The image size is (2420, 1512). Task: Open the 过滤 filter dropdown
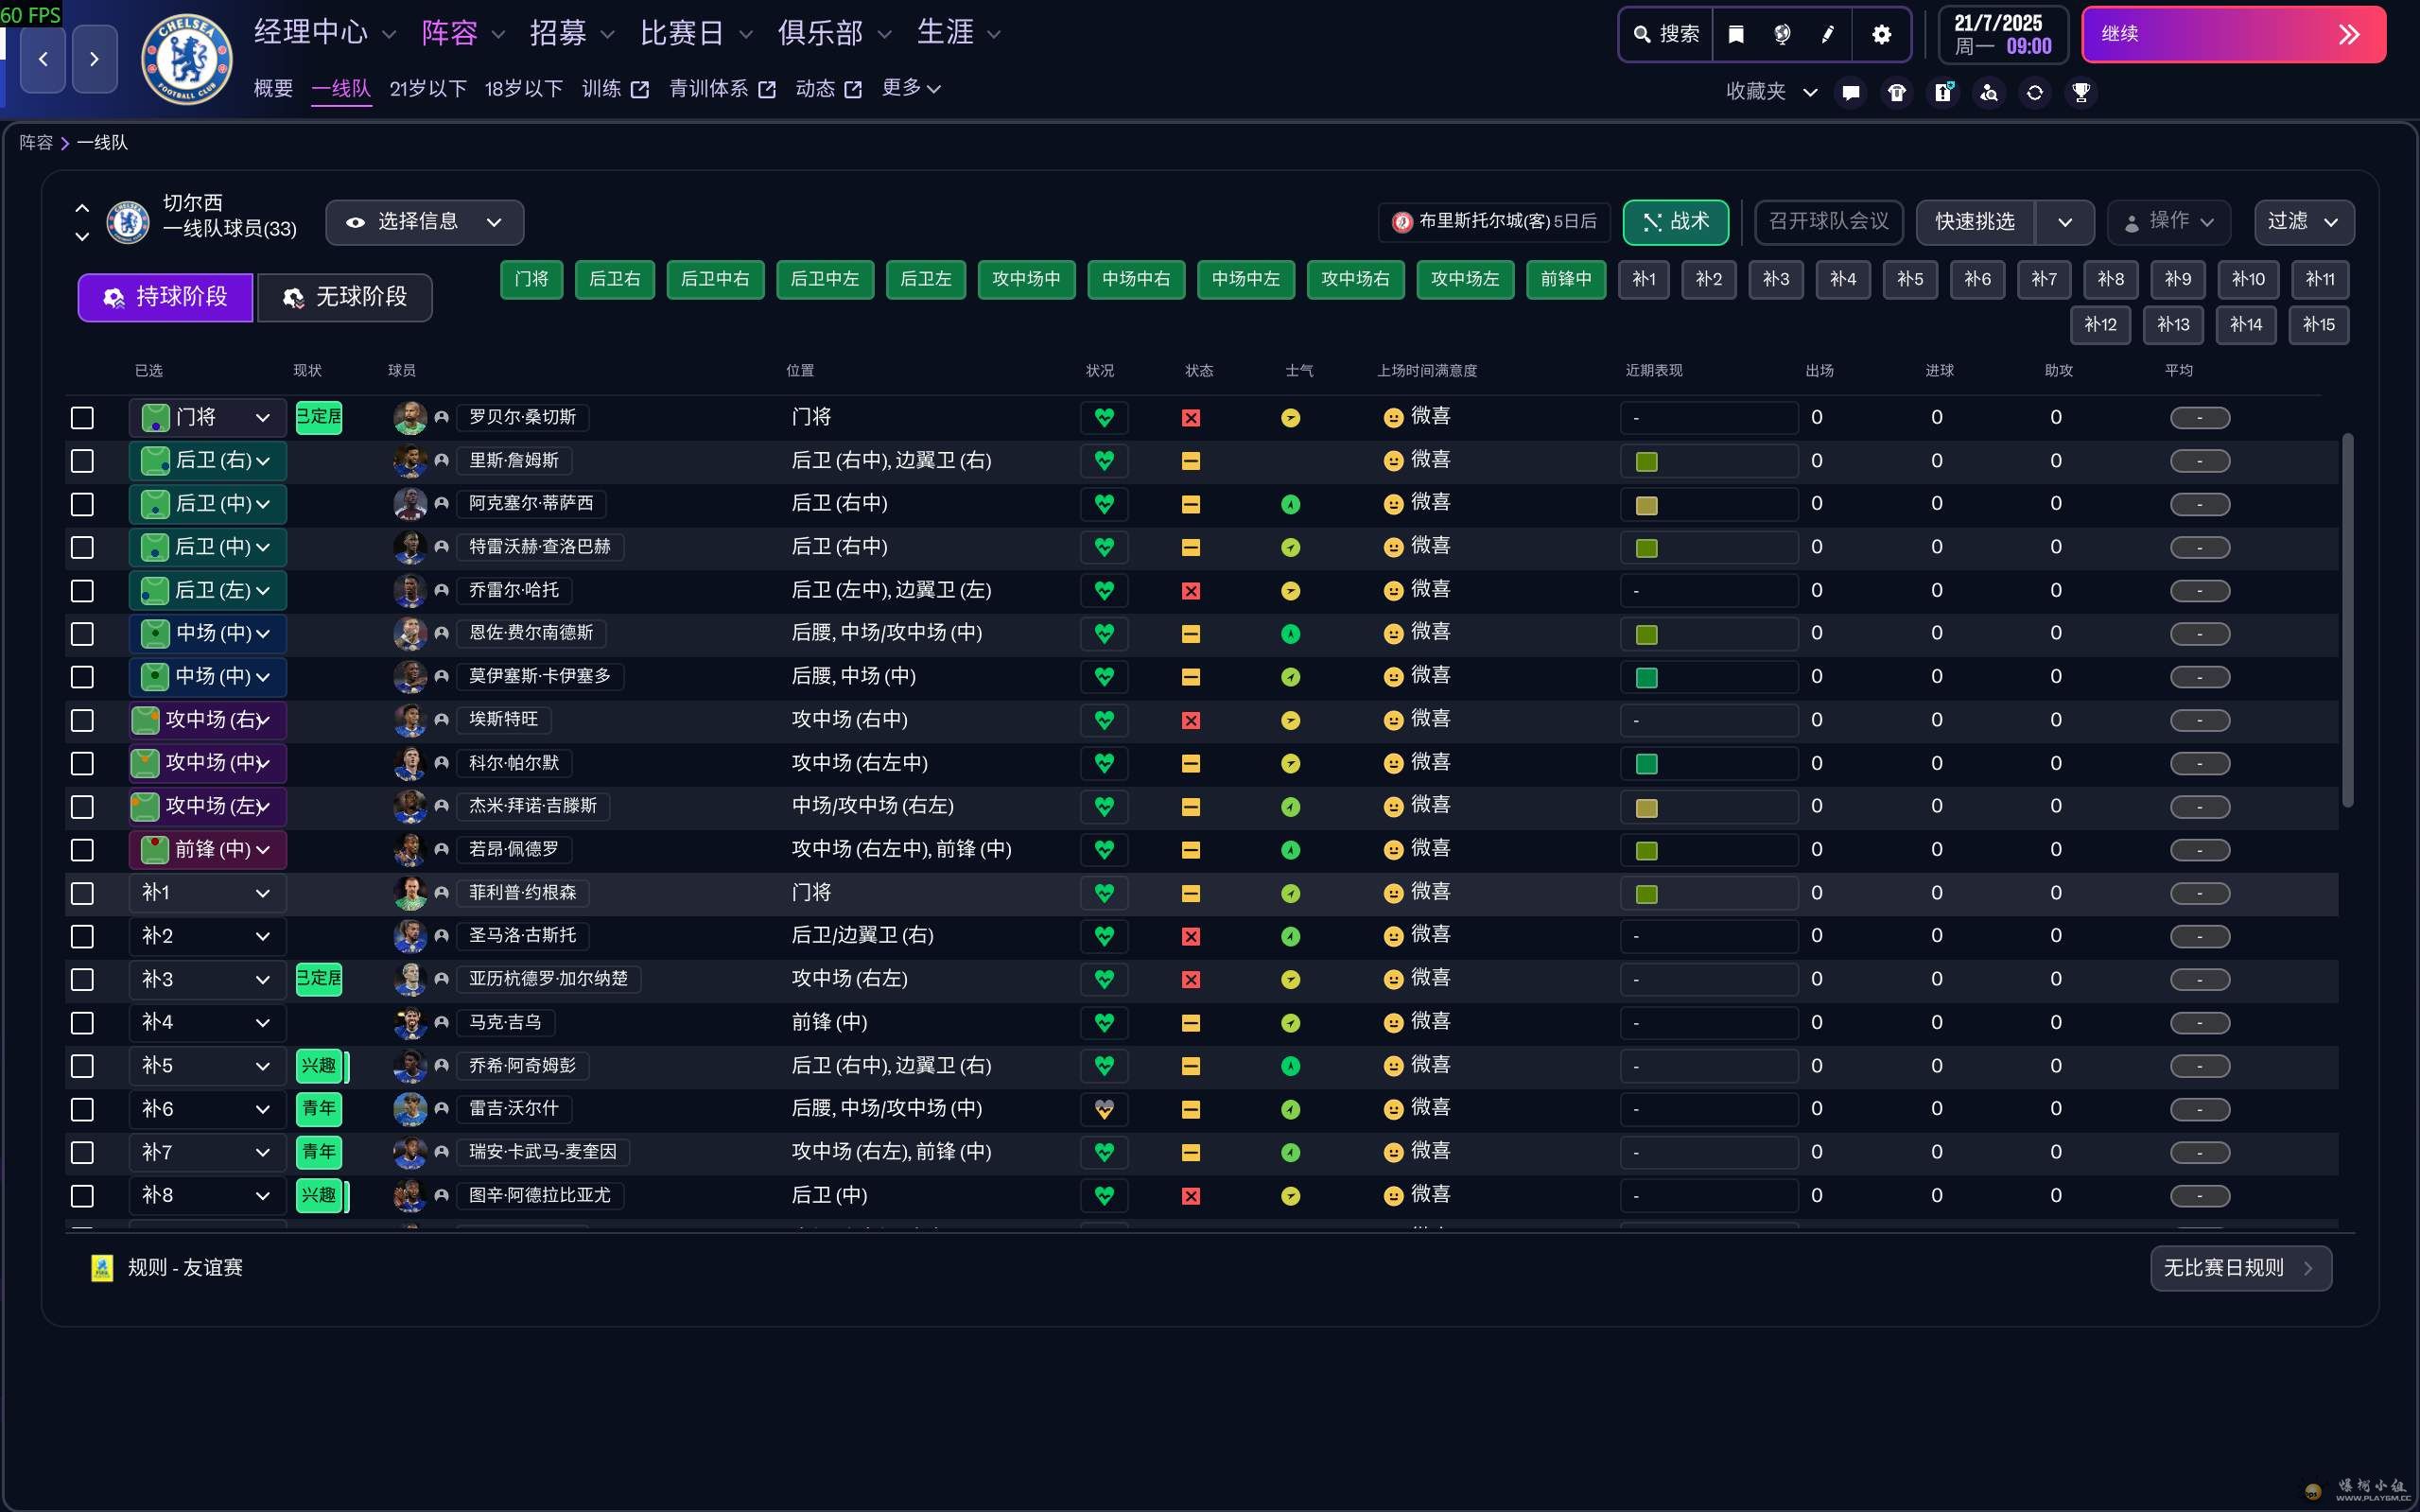[2303, 222]
